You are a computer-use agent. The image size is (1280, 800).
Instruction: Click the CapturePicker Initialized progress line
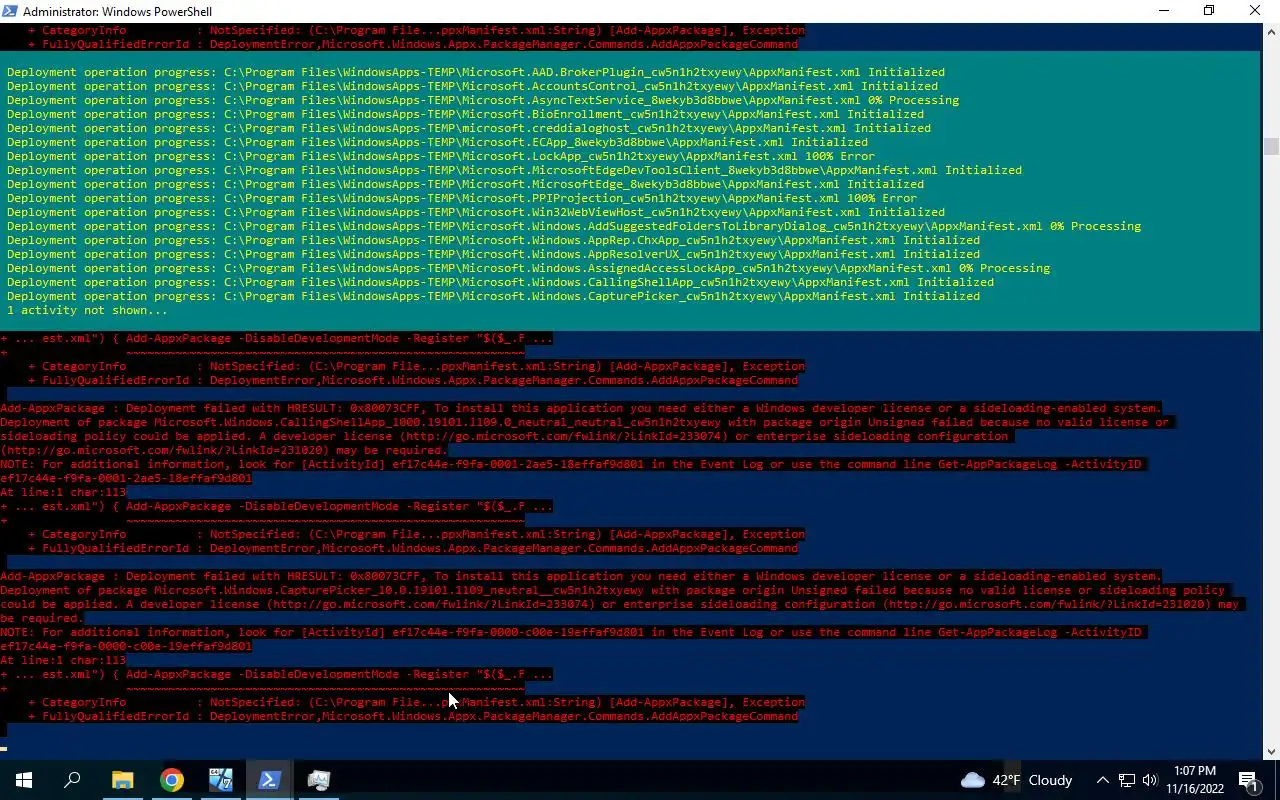493,296
